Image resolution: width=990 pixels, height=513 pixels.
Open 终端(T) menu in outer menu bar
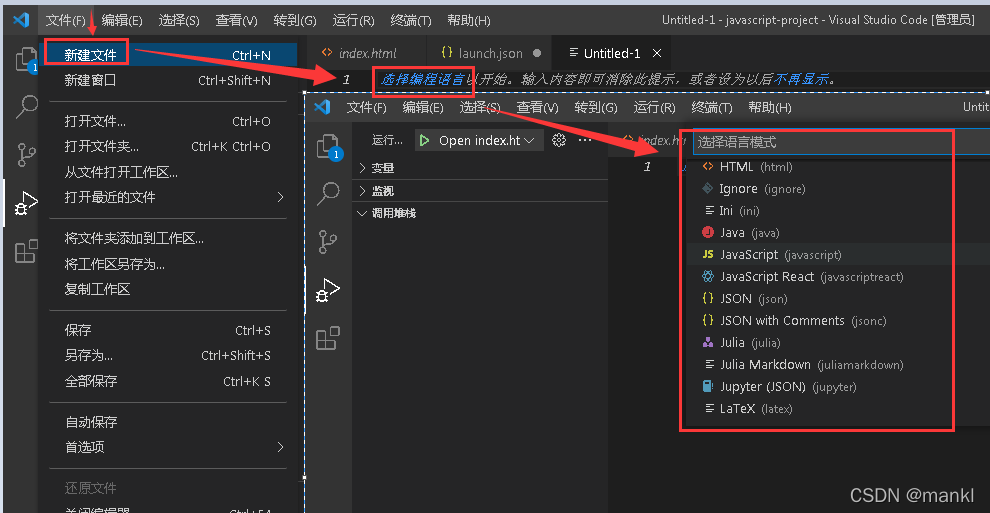(x=411, y=20)
